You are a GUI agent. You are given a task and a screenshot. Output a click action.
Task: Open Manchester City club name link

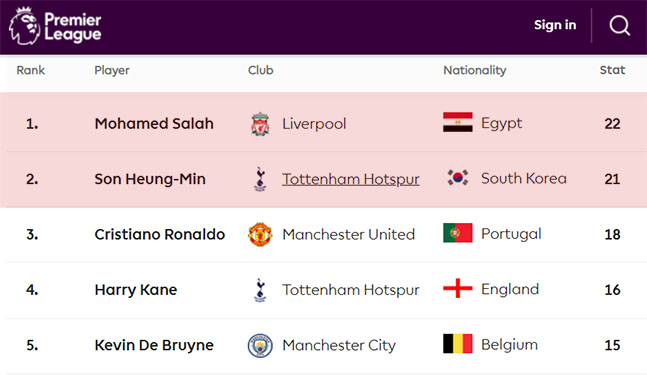(339, 345)
